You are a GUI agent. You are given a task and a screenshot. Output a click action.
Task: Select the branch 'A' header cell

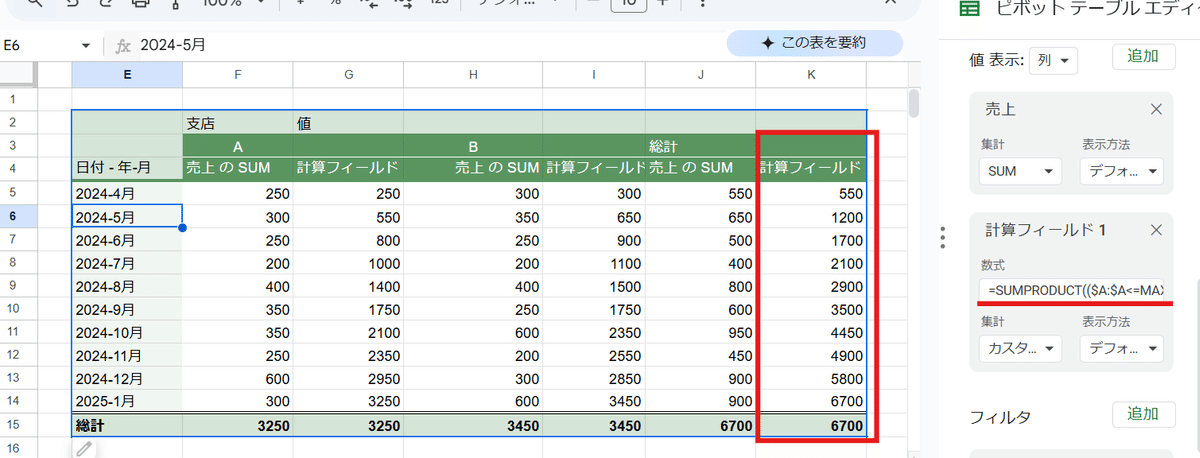pos(237,146)
